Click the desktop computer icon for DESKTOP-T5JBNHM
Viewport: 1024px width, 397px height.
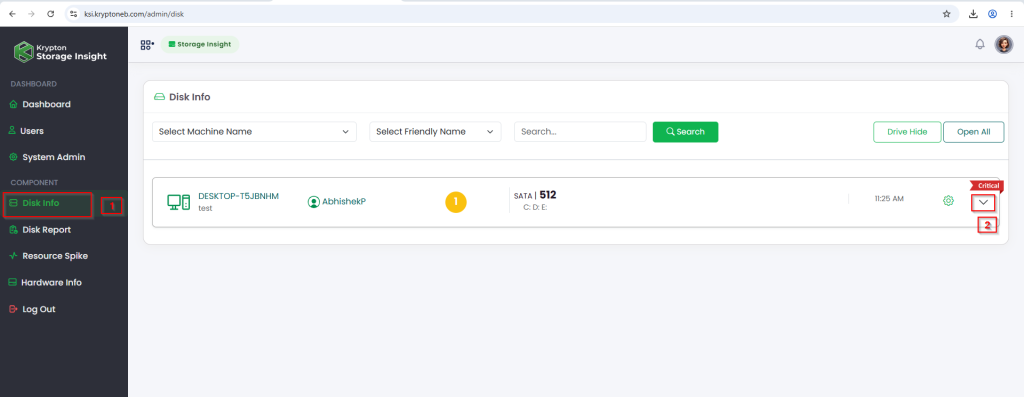(179, 202)
